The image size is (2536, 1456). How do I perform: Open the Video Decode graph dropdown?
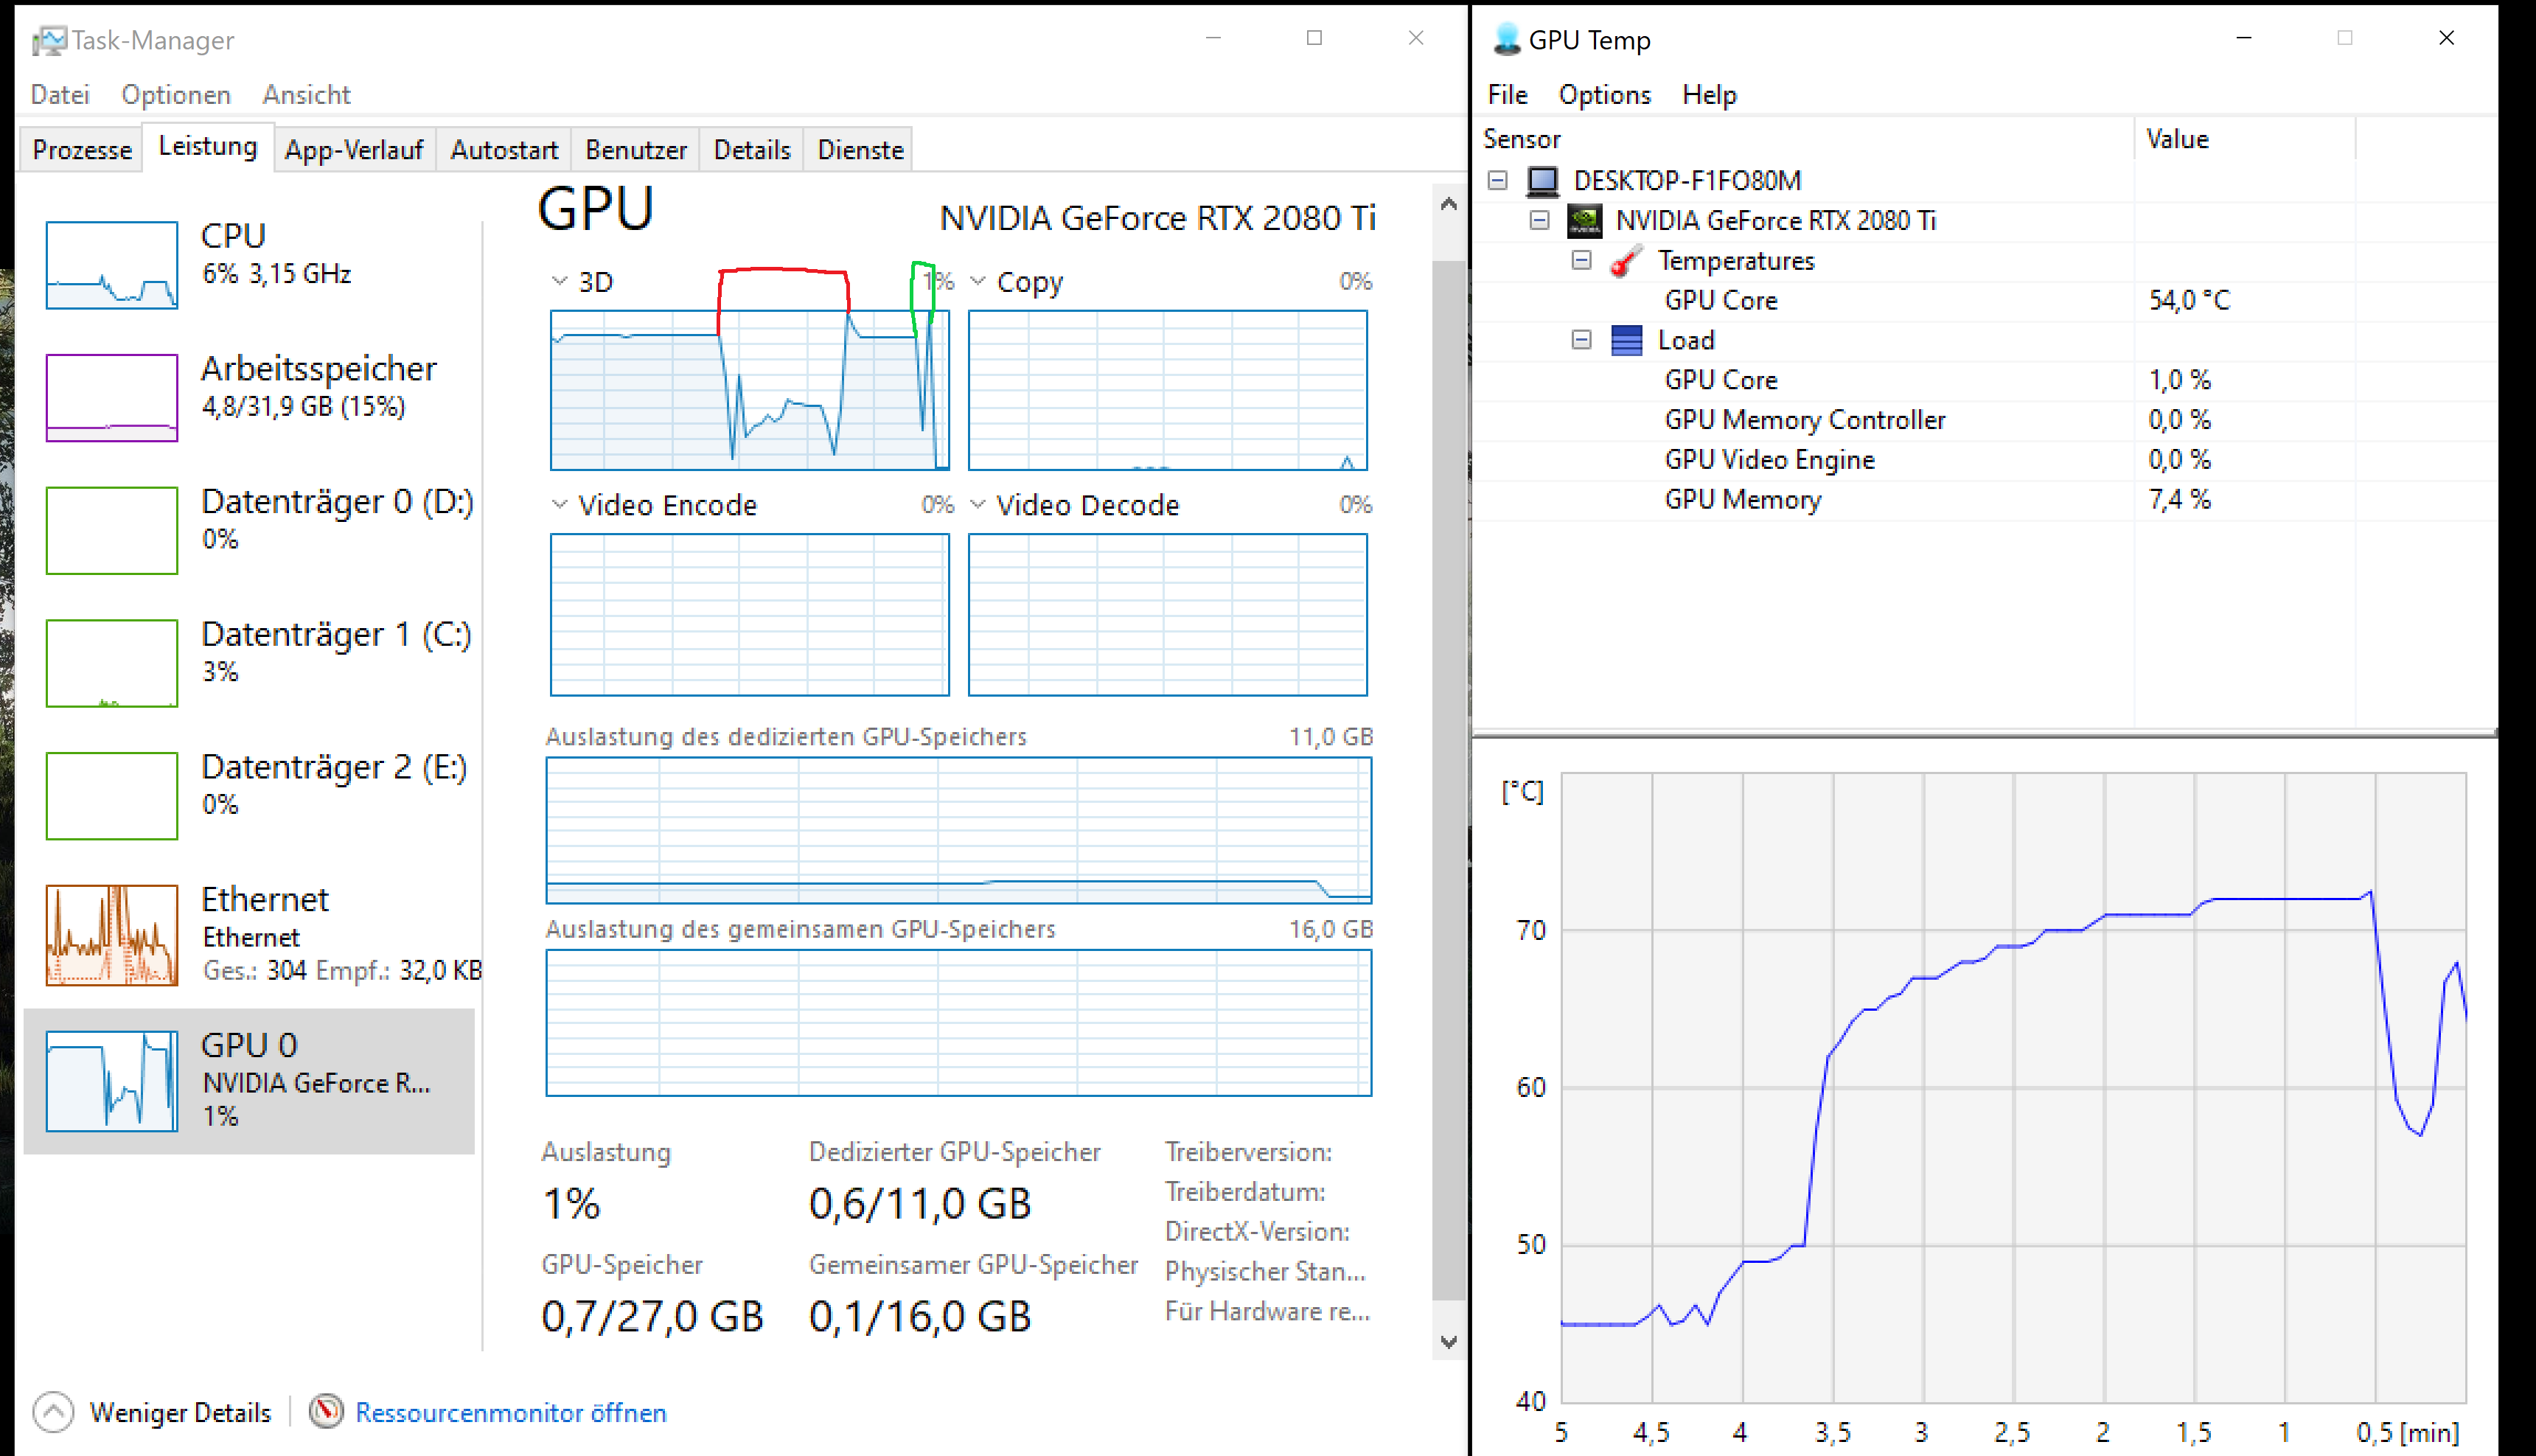(978, 504)
